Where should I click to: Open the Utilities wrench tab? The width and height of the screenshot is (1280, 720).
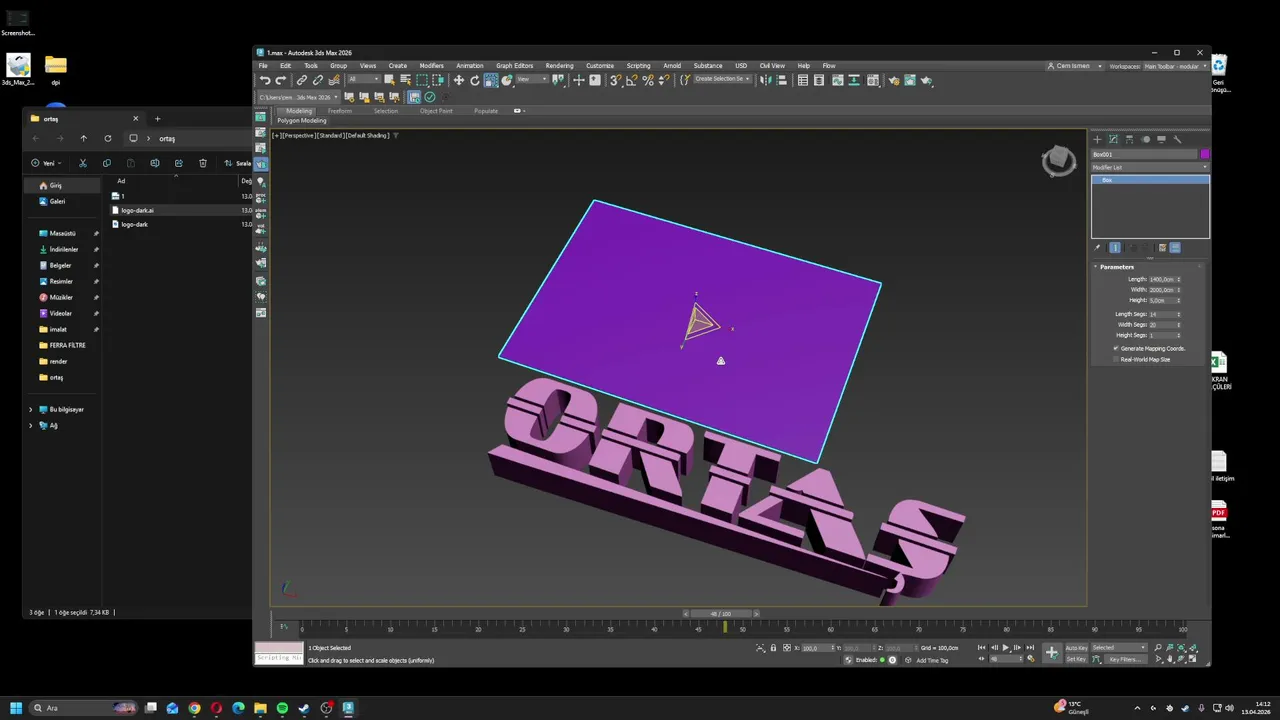coord(1178,139)
